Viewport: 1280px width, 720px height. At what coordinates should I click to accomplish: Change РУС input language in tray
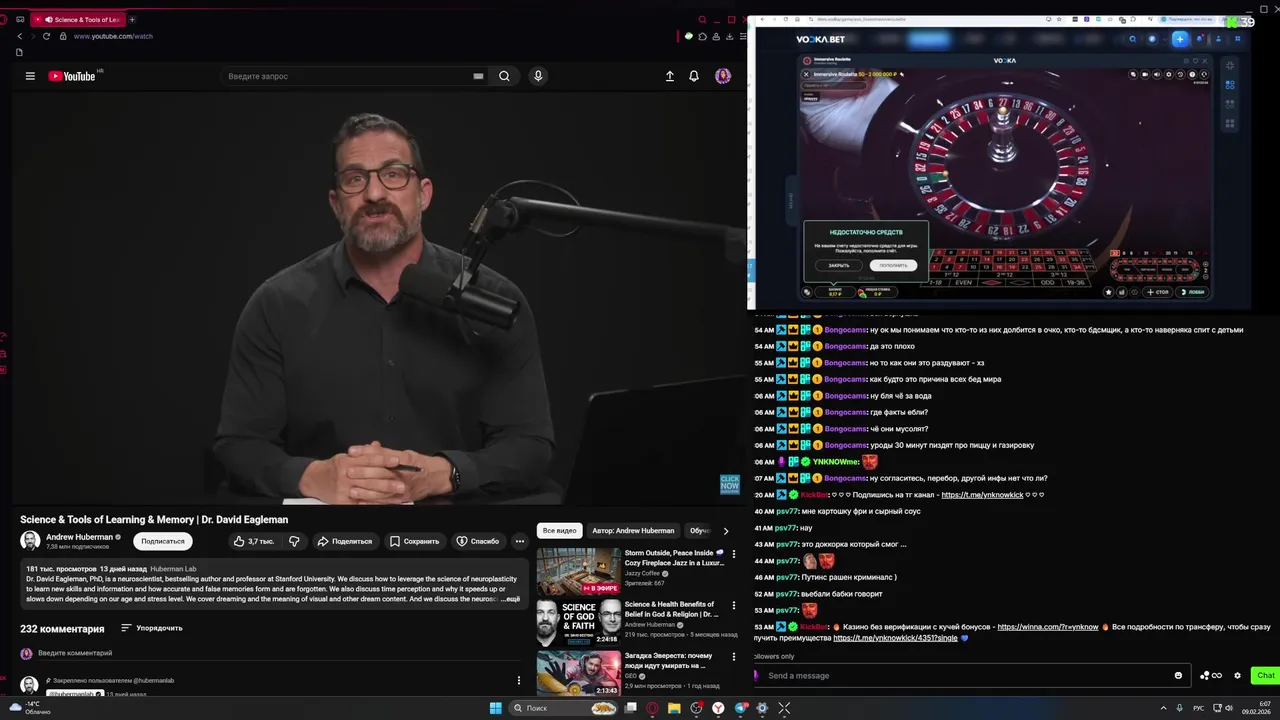(1198, 708)
